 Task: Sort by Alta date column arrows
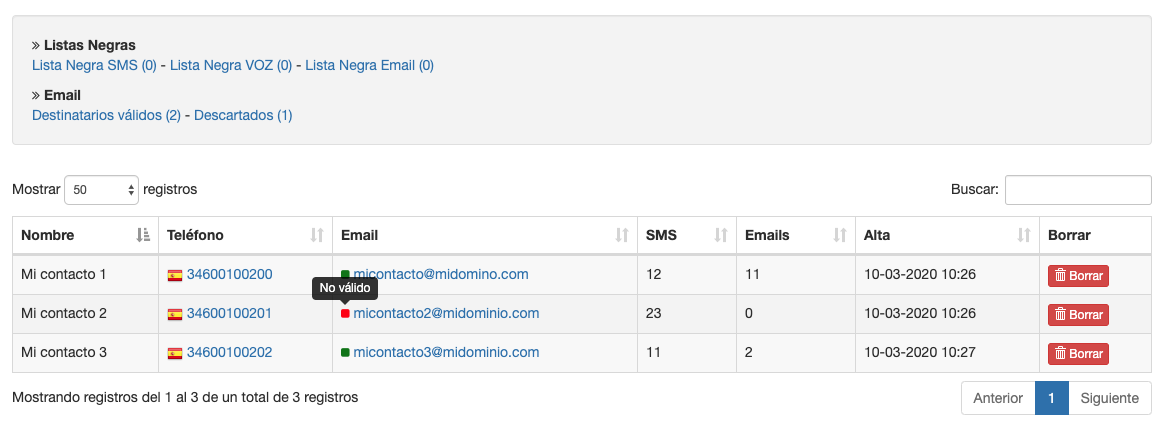(1023, 235)
